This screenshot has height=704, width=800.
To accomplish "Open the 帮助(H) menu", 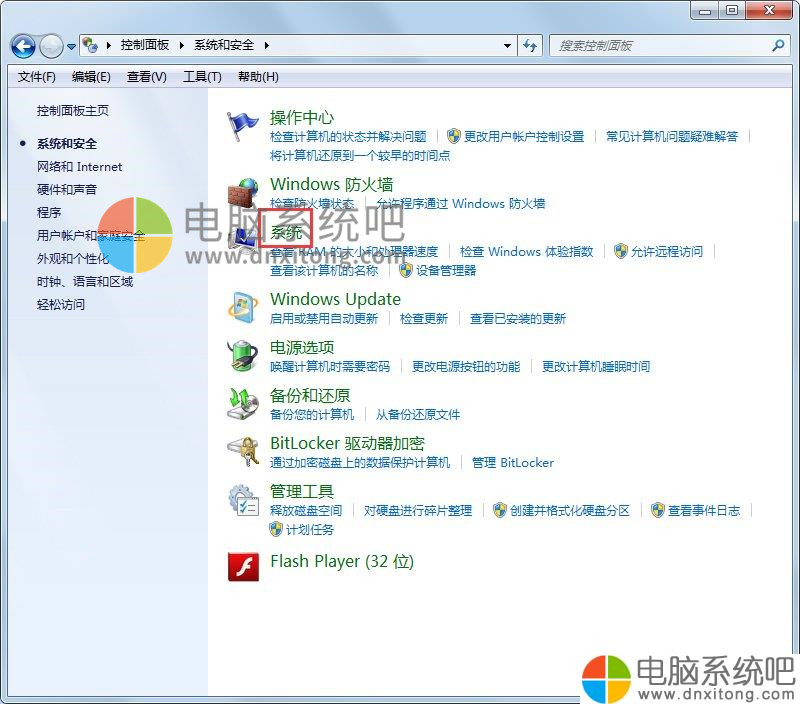I will point(258,77).
